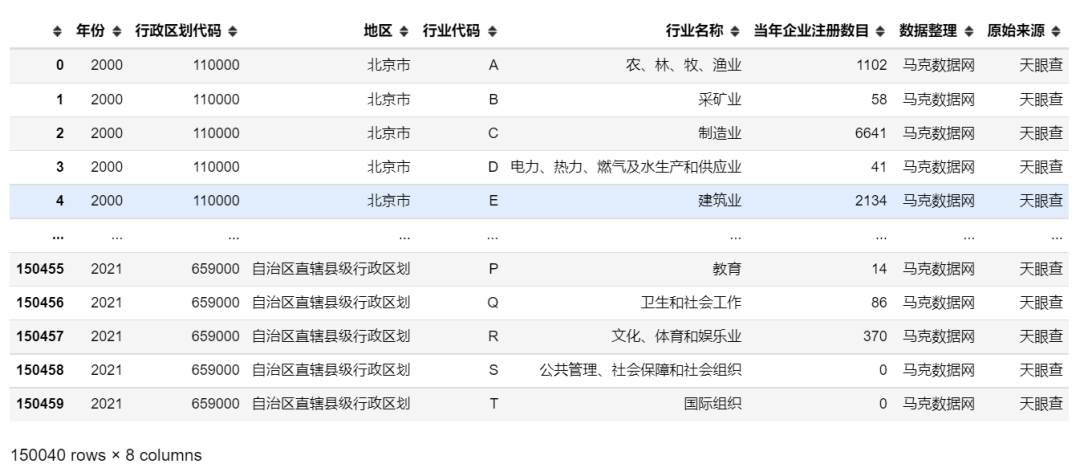Click cell 教育
The height and width of the screenshot is (468, 1080).
point(727,269)
